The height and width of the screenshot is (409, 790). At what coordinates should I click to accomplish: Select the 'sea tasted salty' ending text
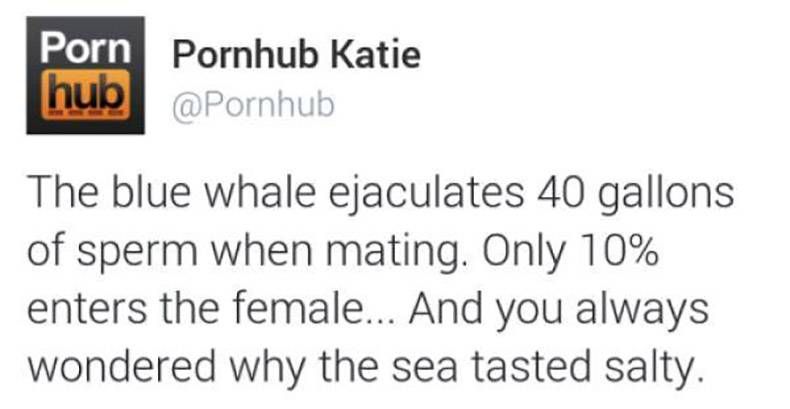pyautogui.click(x=547, y=369)
